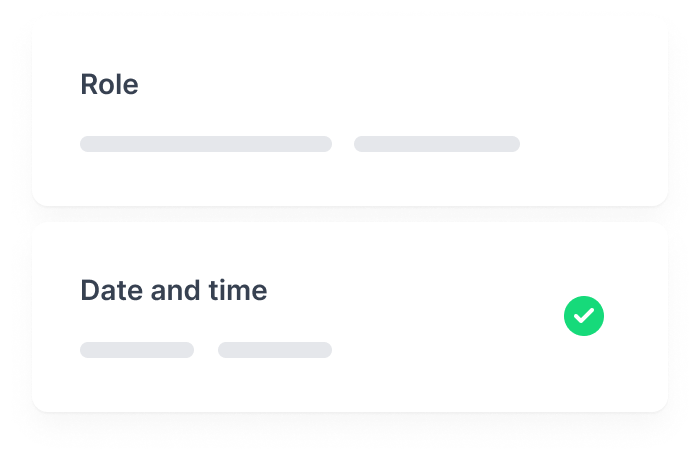This screenshot has height=460, width=700.
Task: Click the word Date in the heading
Action: pyautogui.click(x=112, y=290)
